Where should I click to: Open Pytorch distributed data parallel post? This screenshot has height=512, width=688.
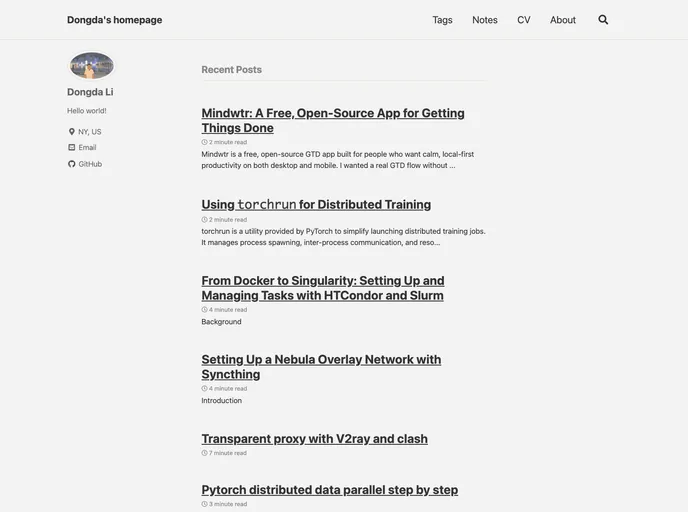329,490
